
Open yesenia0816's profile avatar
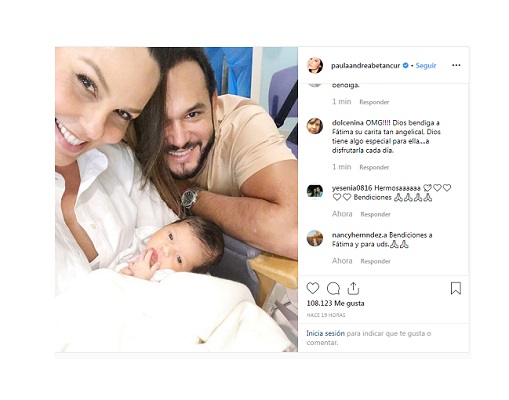coord(315,191)
